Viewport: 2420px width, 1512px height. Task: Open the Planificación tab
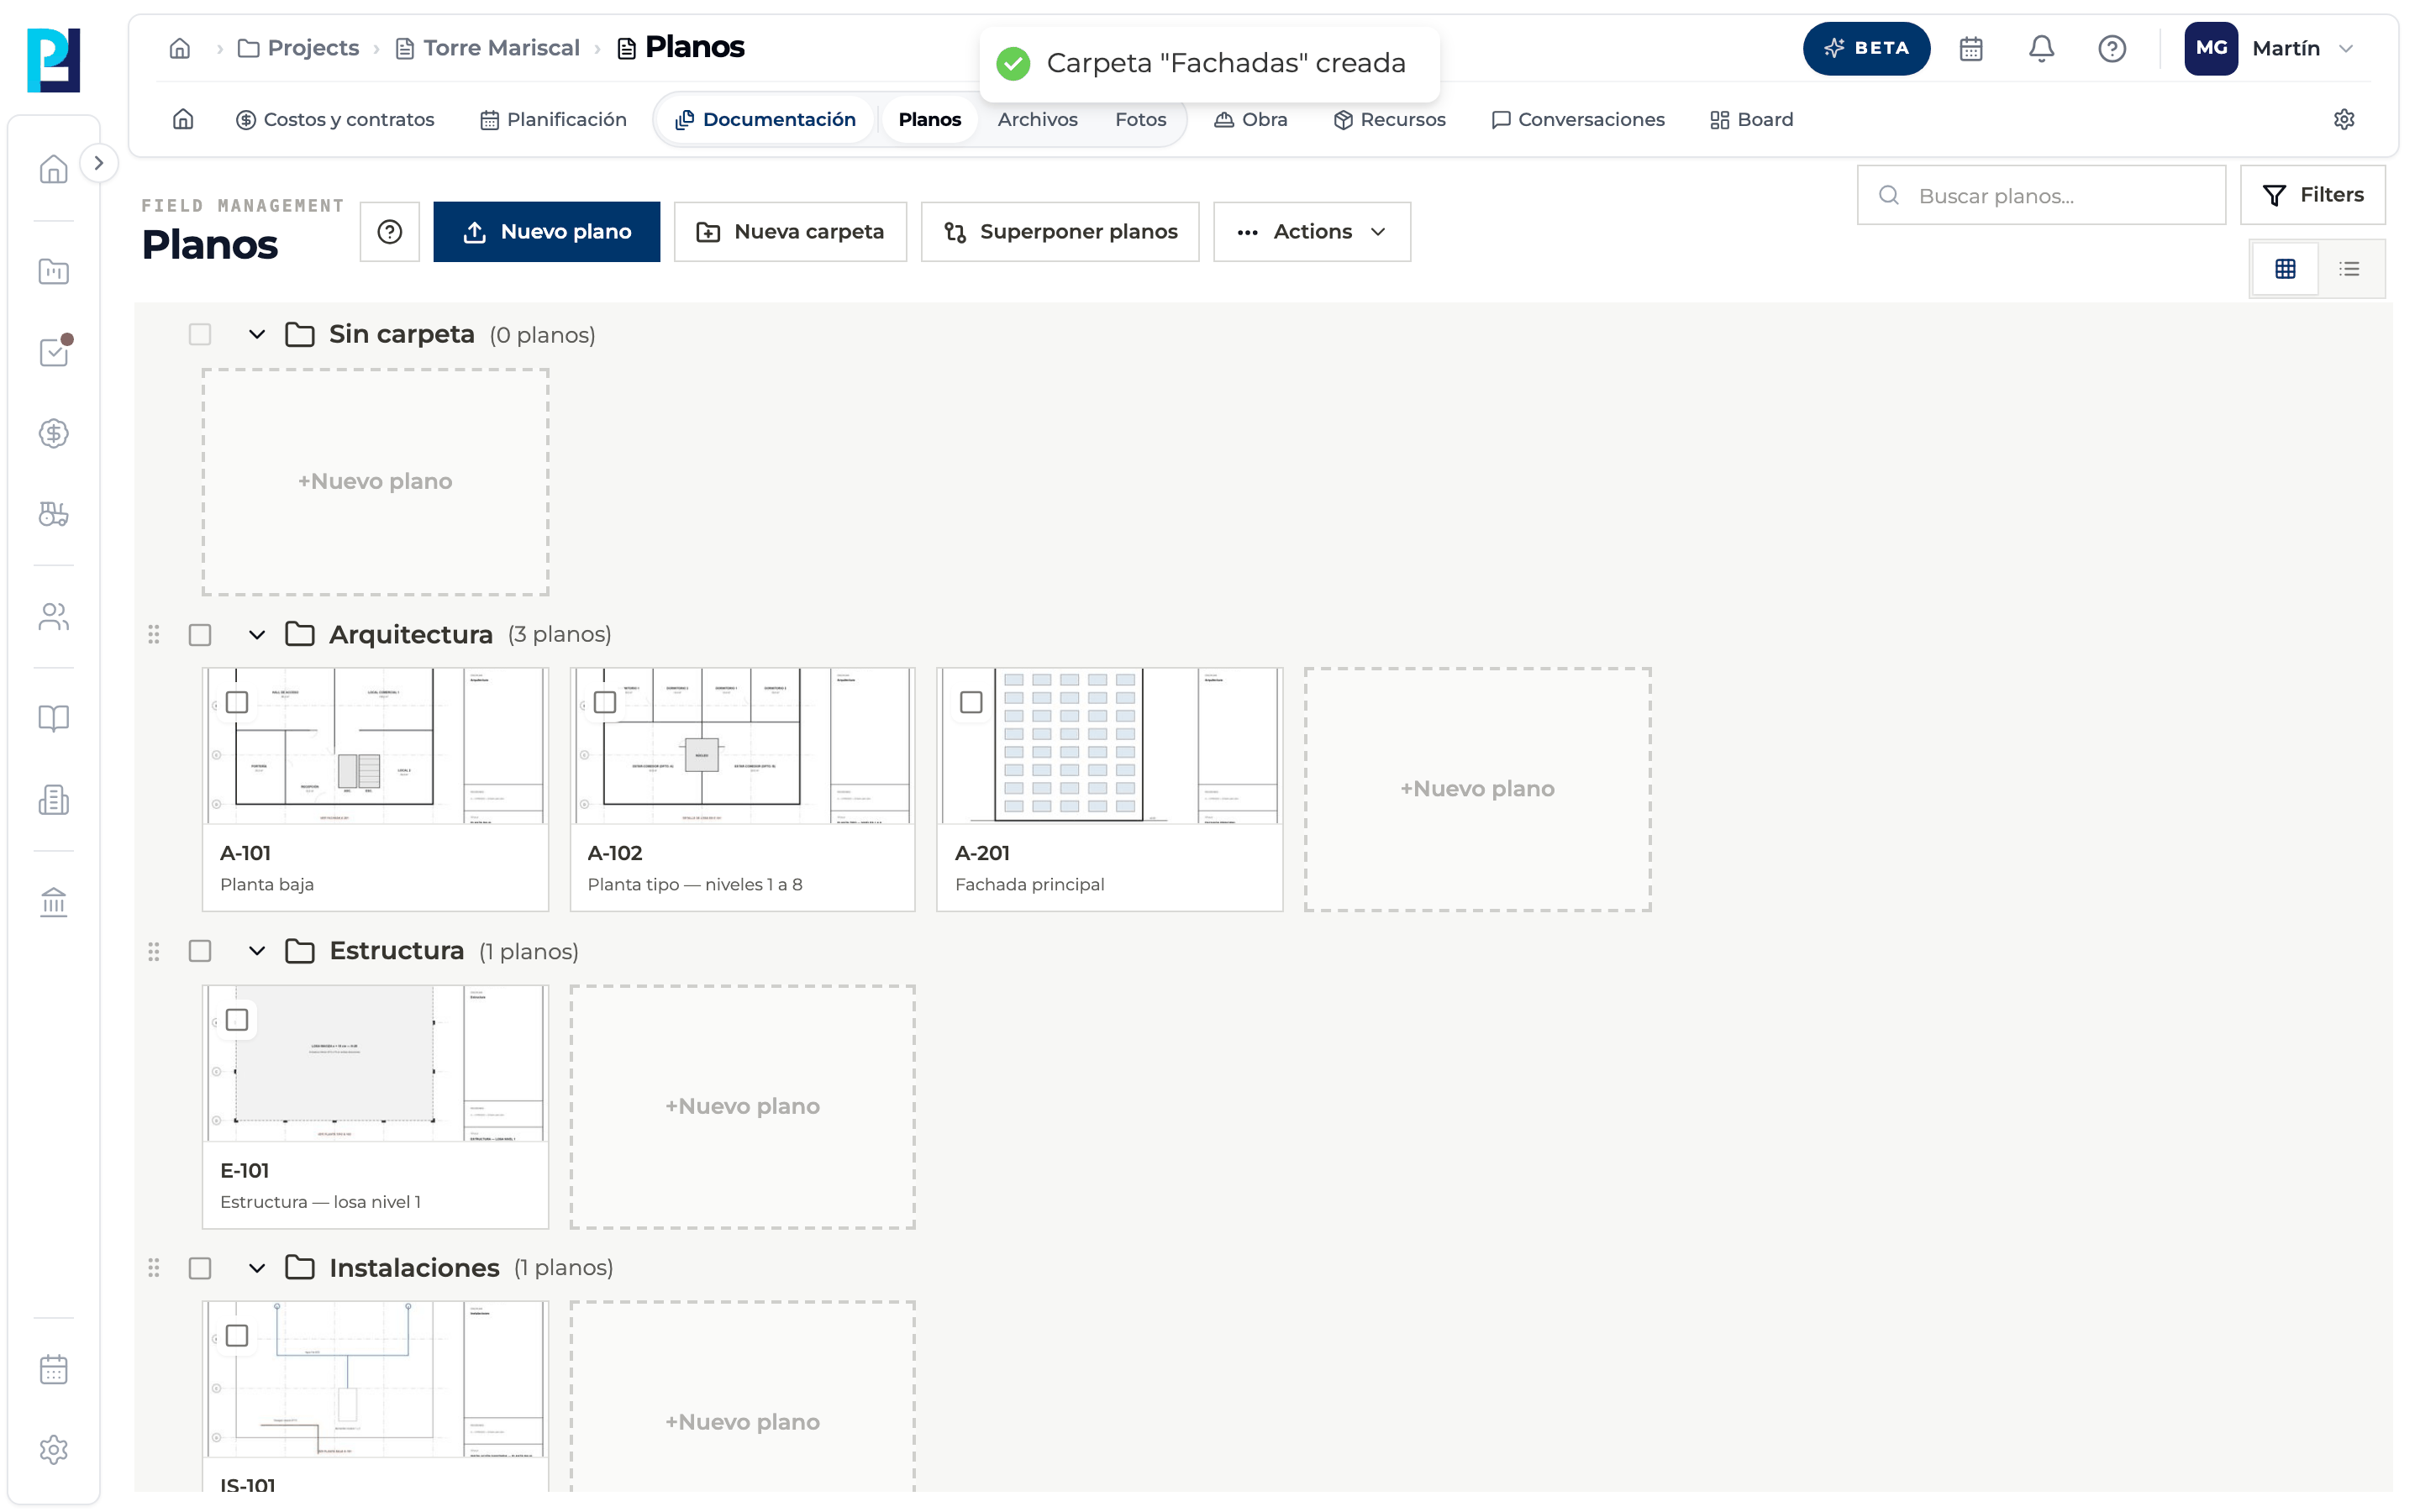point(553,119)
